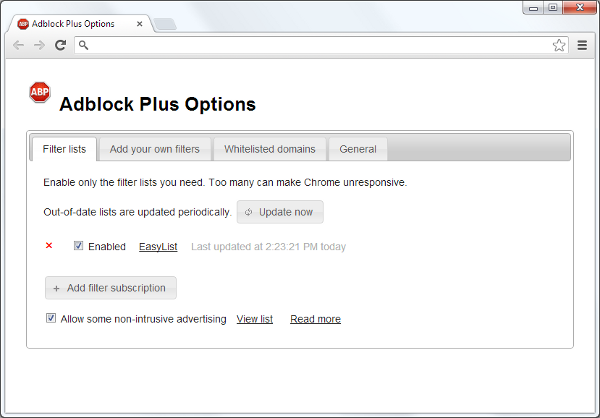The height and width of the screenshot is (418, 600).
Task: Follow the View list link
Action: (254, 319)
